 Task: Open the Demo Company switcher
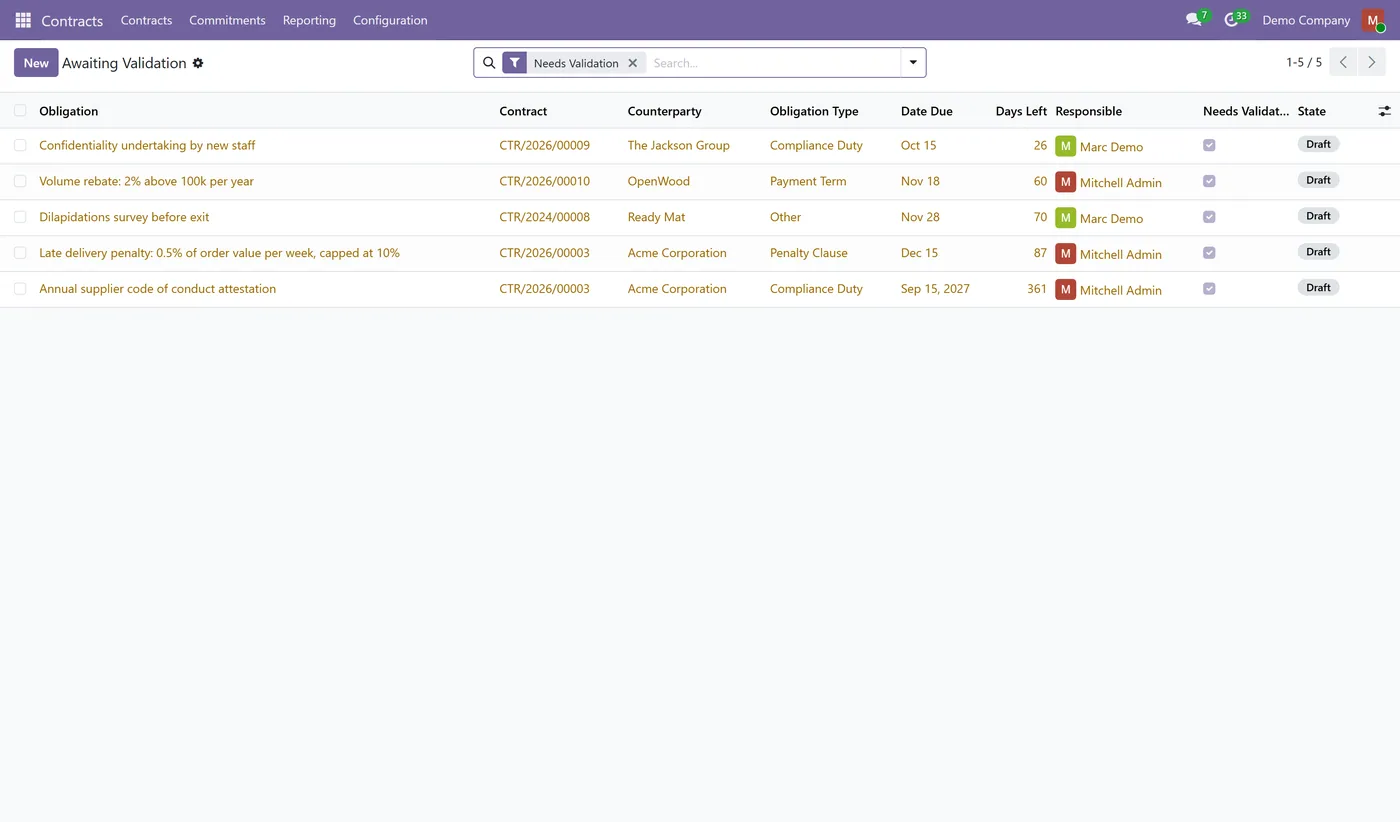[x=1306, y=20]
